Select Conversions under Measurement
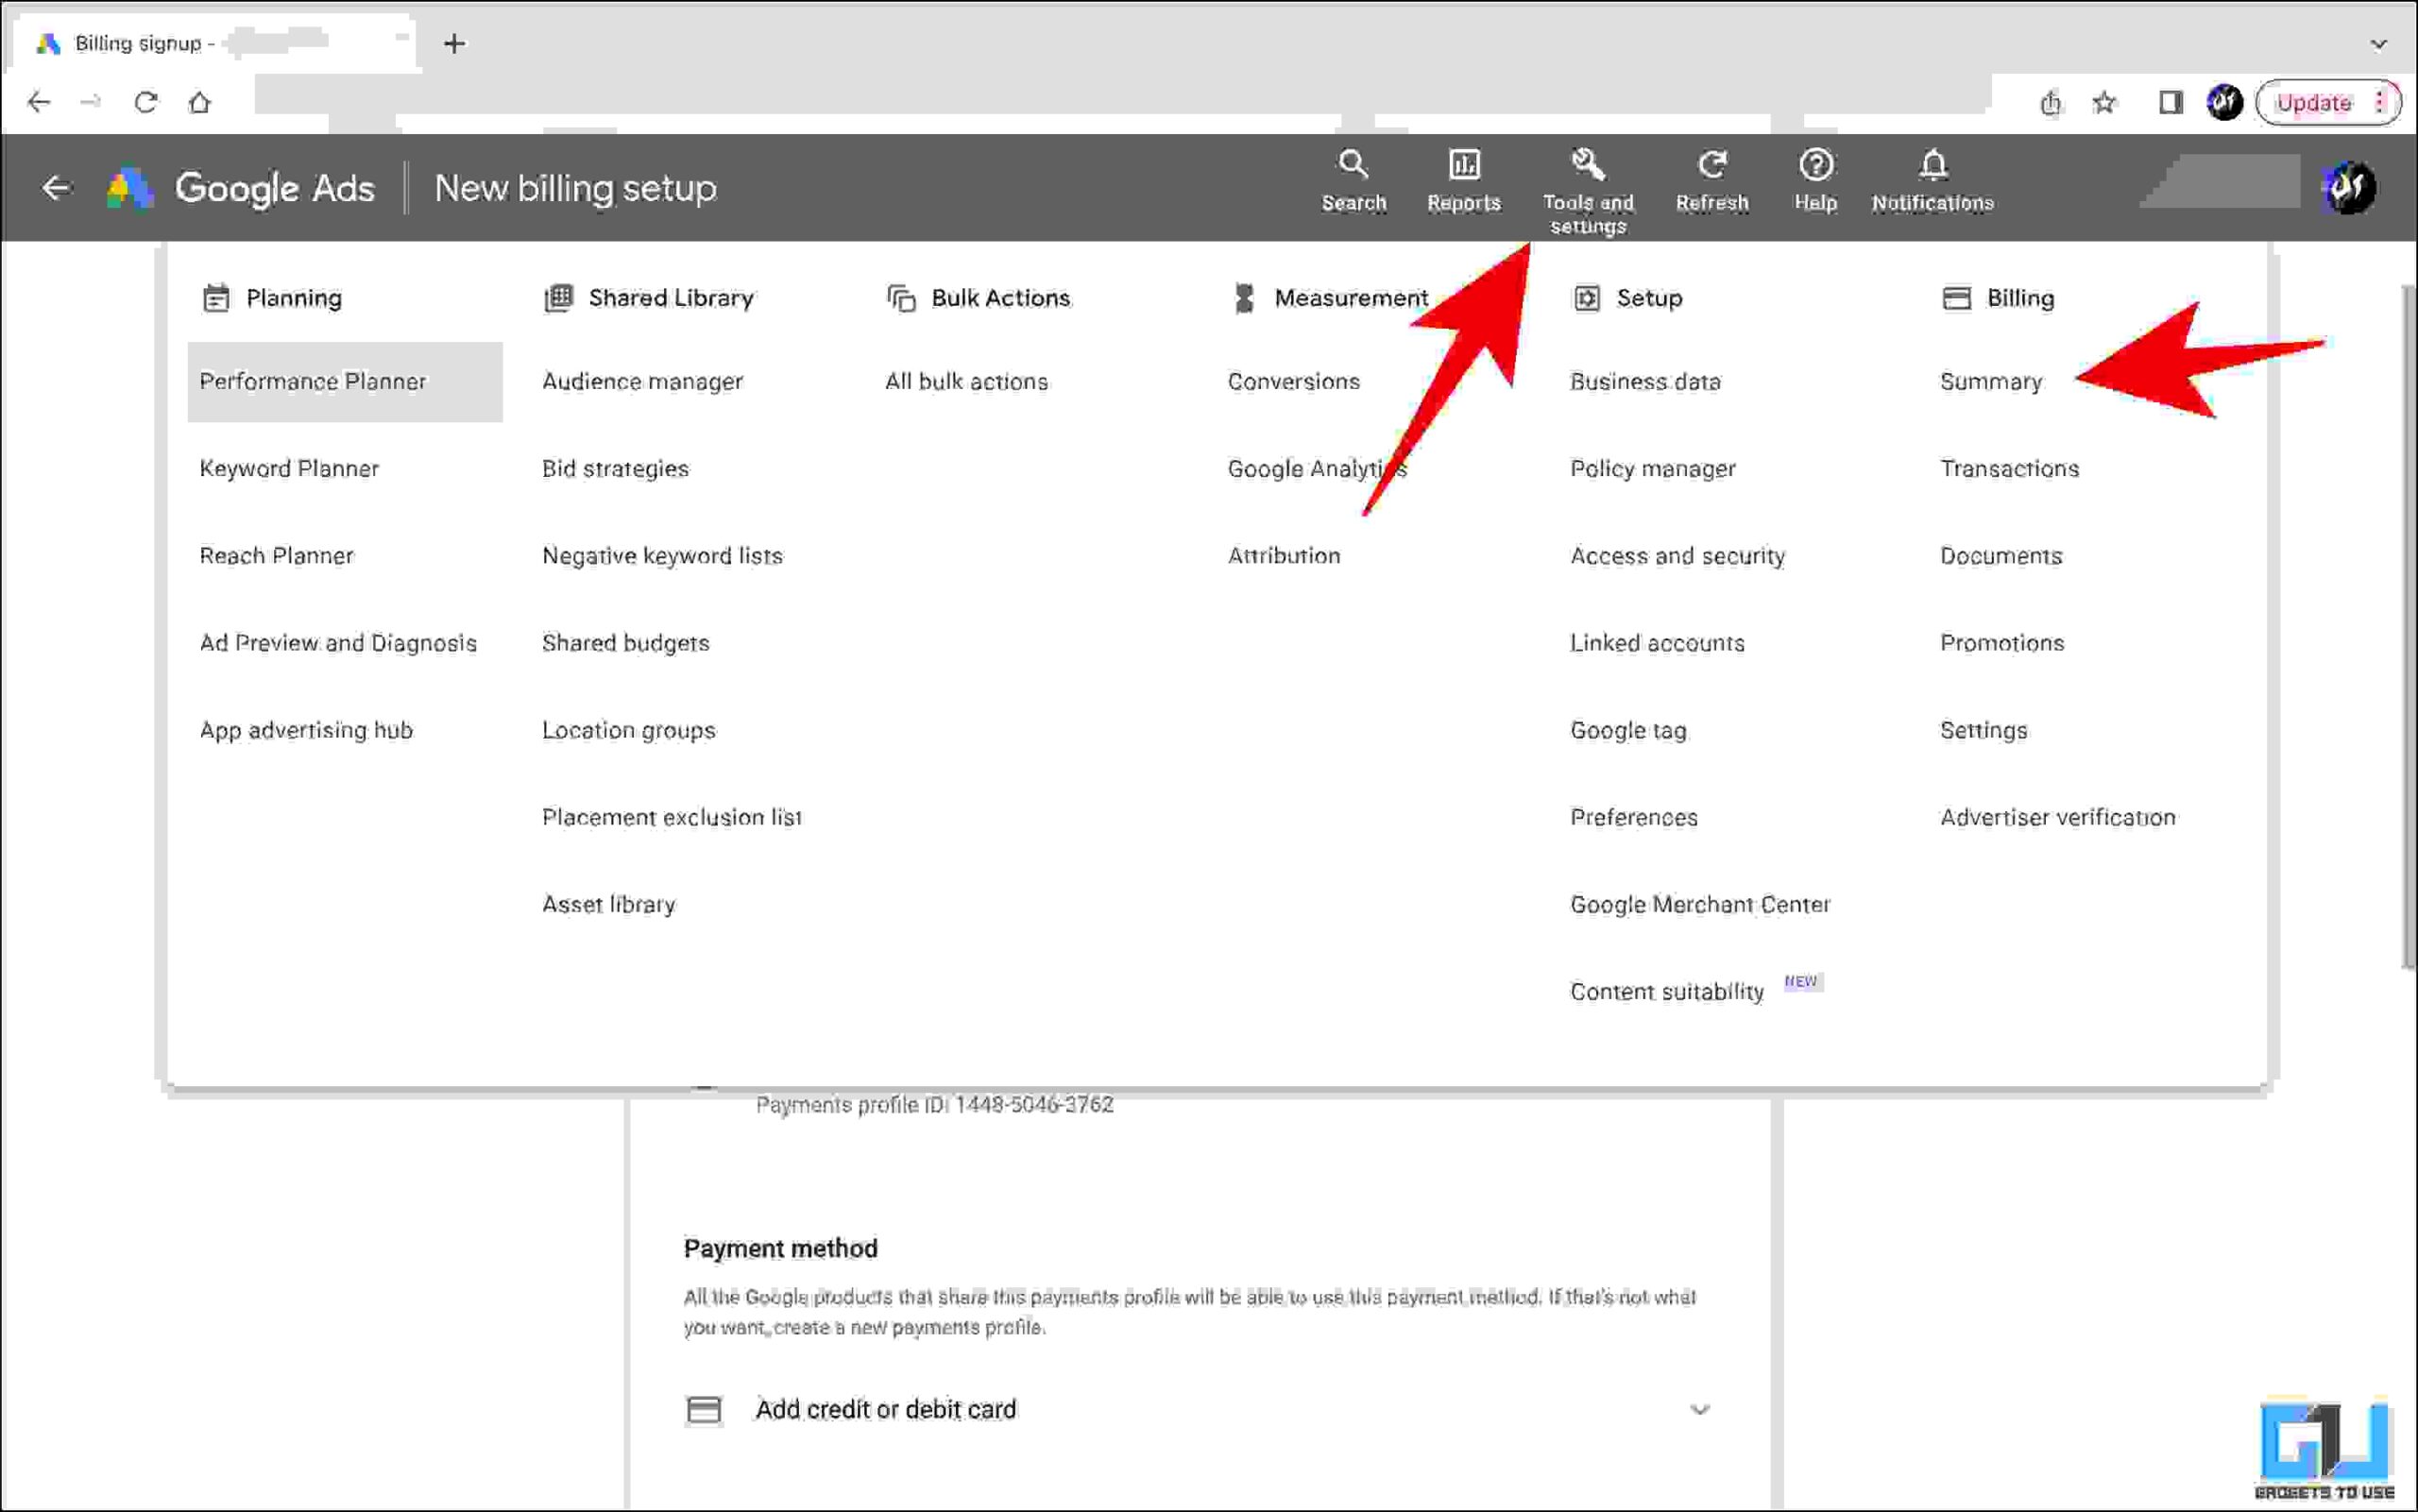Viewport: 2418px width, 1512px height. pos(1293,380)
